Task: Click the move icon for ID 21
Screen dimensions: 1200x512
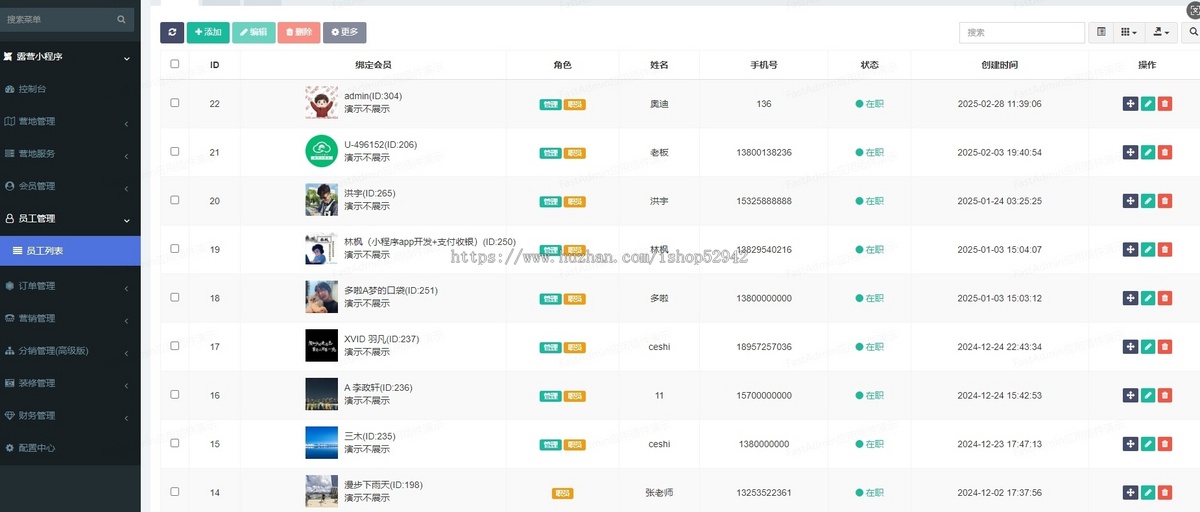Action: click(x=1130, y=152)
